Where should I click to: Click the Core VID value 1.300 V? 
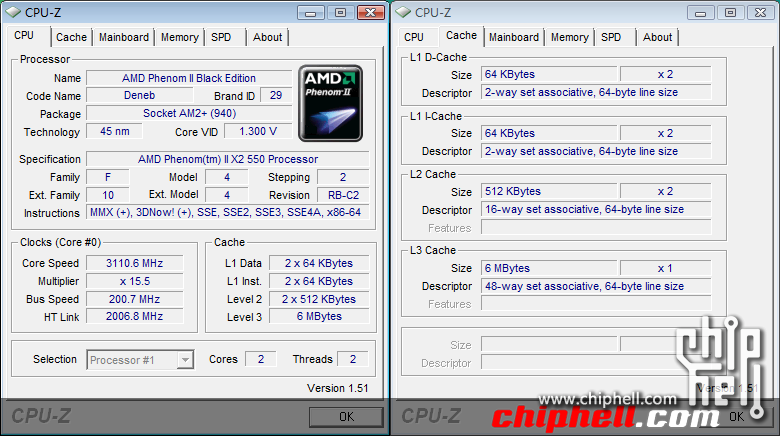pyautogui.click(x=258, y=131)
